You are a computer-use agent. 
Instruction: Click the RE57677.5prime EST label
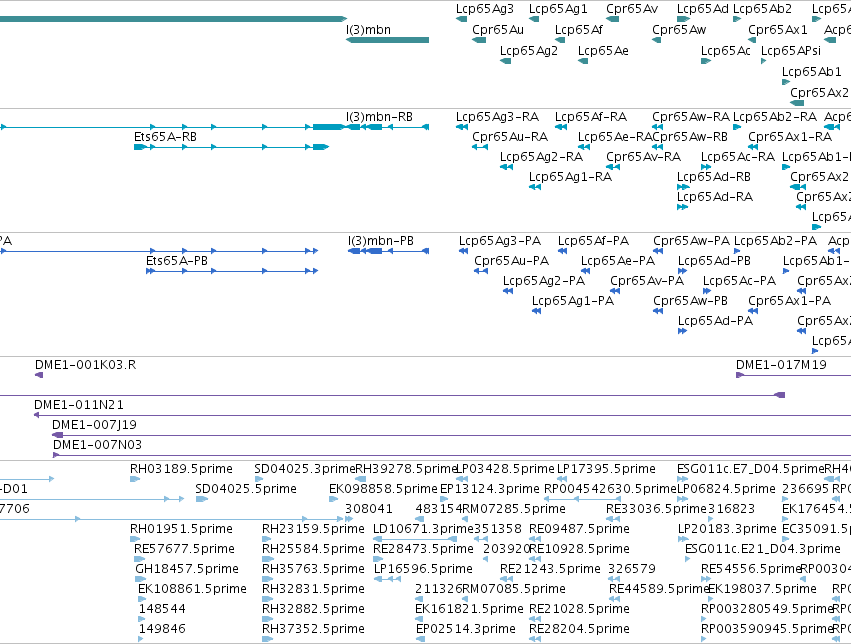pyautogui.click(x=185, y=549)
